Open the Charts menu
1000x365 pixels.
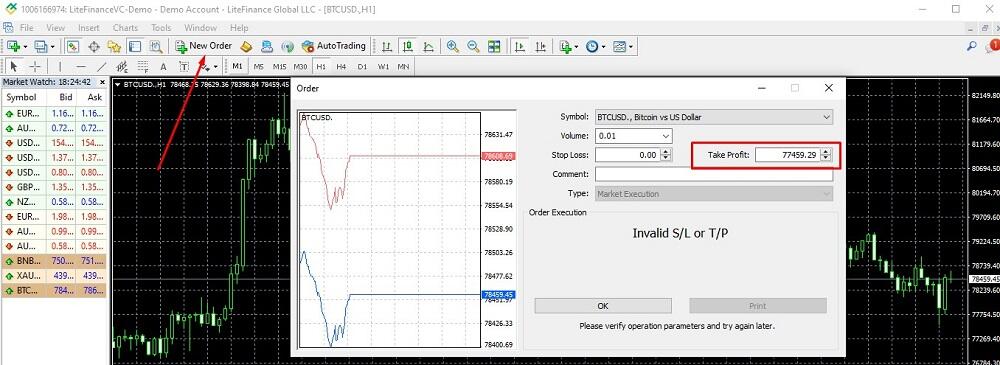pyautogui.click(x=125, y=28)
